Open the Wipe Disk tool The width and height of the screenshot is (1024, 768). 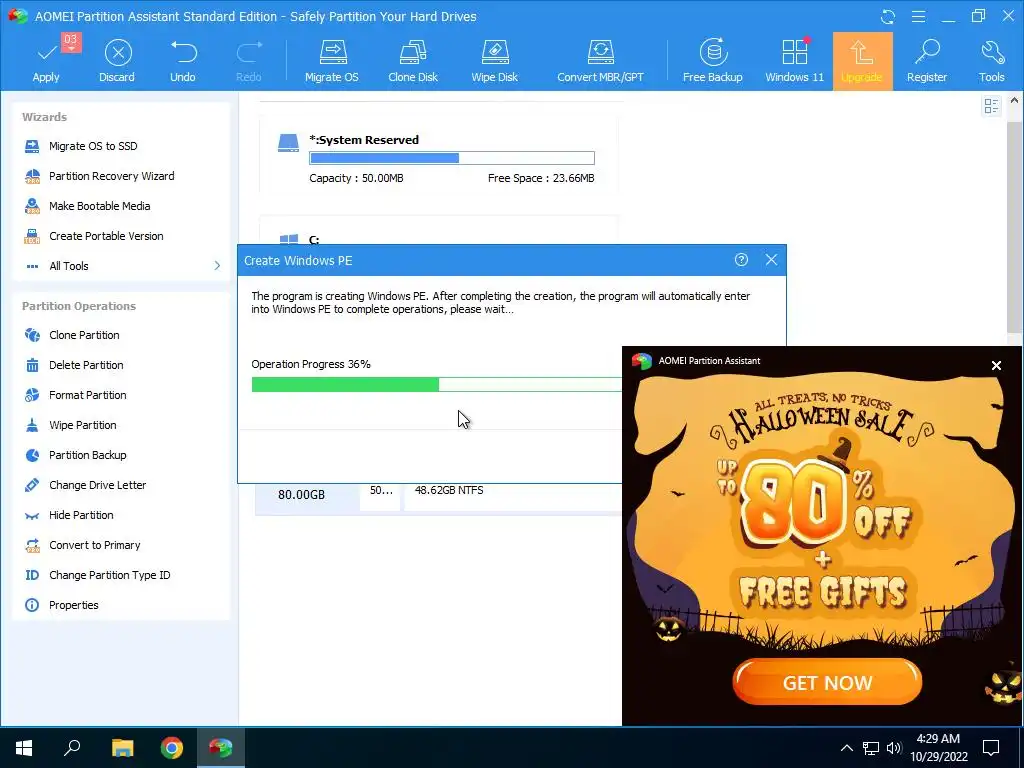[494, 61]
